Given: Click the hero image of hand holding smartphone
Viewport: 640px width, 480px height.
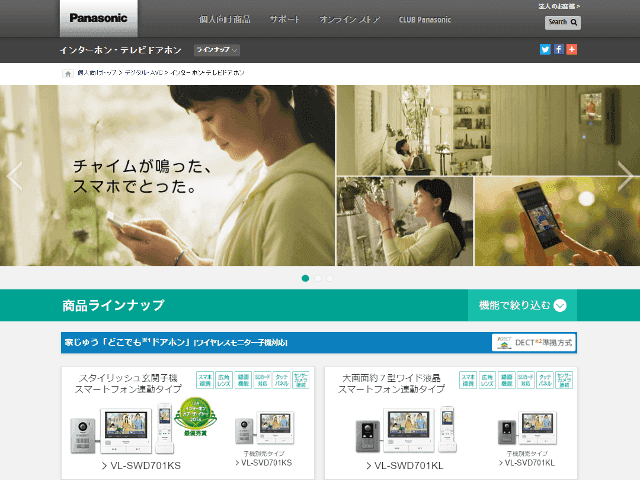Looking at the screenshot, I should pos(557,221).
